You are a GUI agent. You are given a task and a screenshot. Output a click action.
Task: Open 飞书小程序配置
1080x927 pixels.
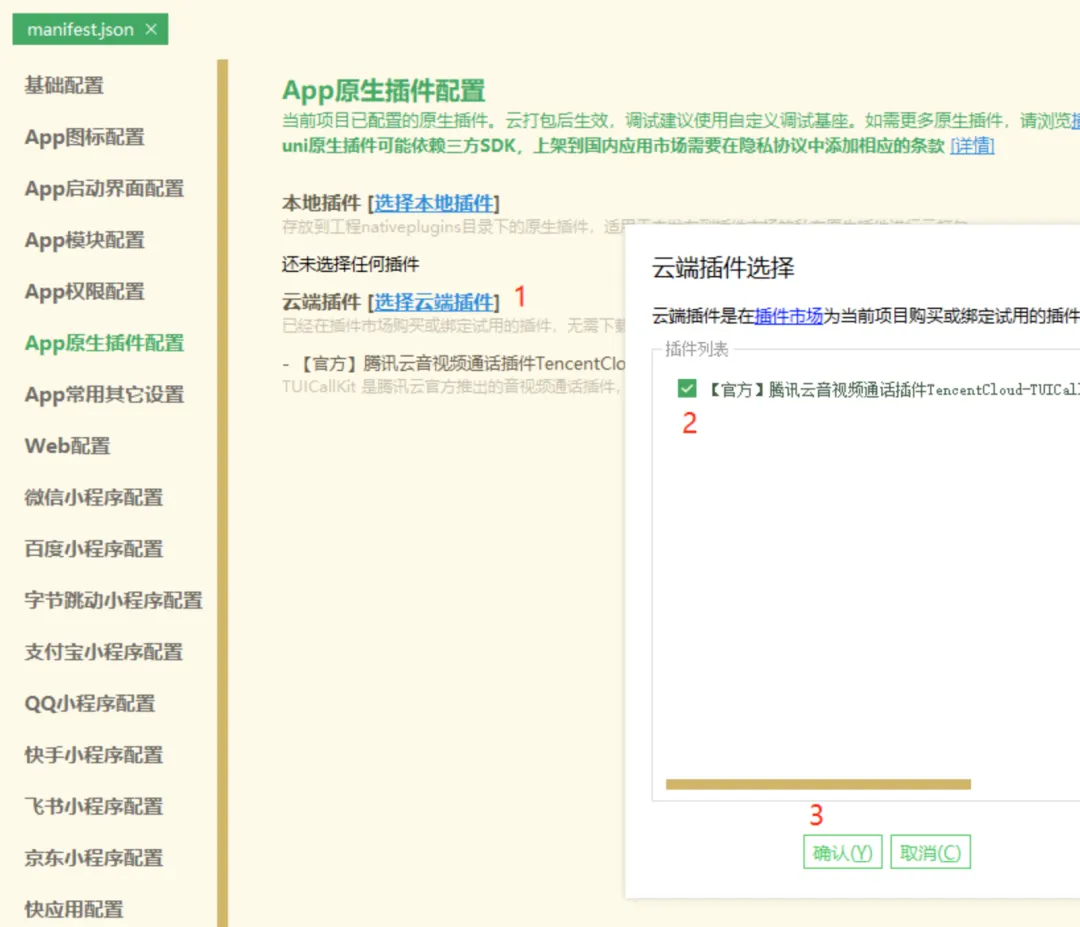pyautogui.click(x=94, y=806)
